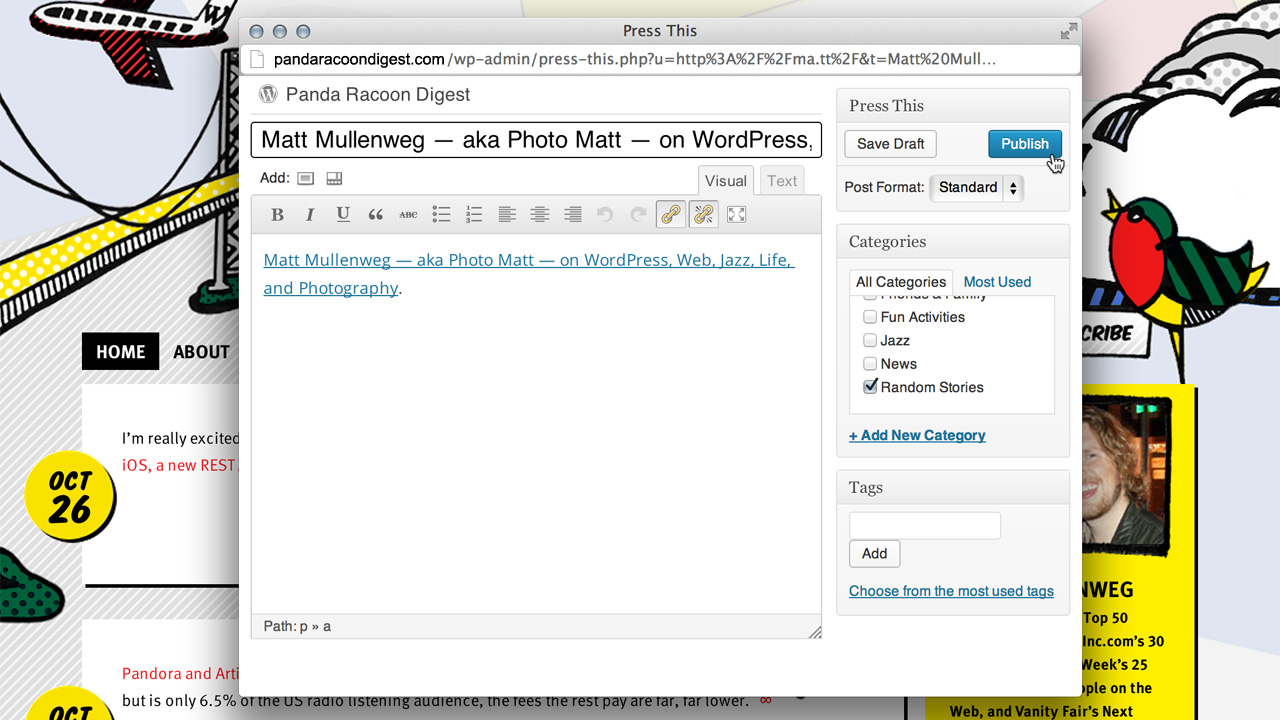Open the Pandora article link in background page
1280x720 pixels.
tap(181, 673)
